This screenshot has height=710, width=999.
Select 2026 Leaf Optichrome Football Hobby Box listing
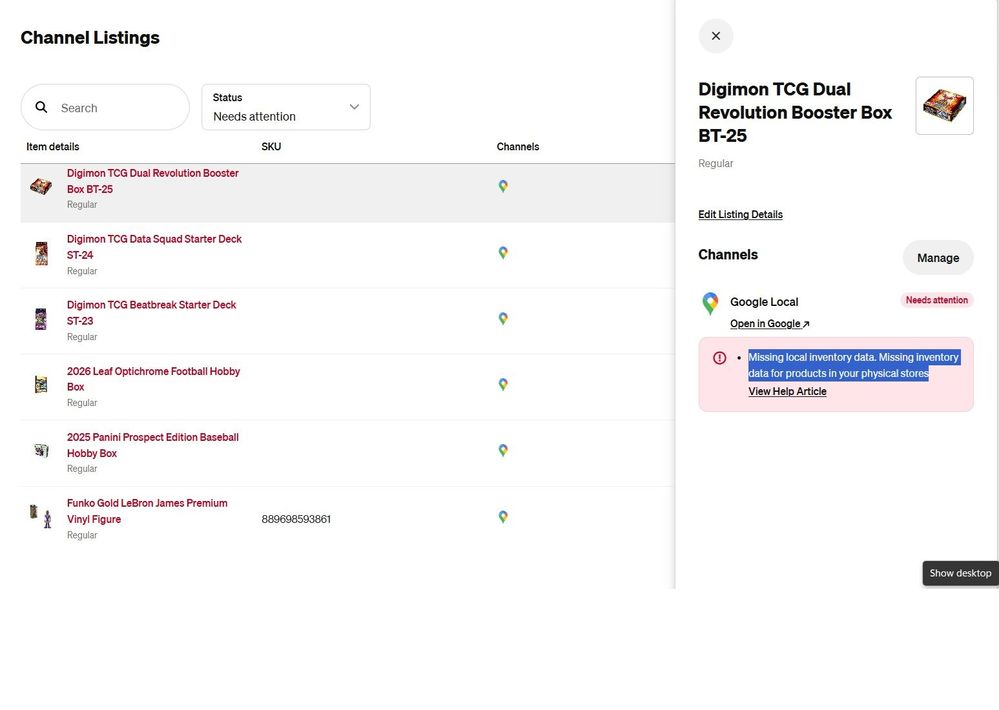[x=154, y=379]
